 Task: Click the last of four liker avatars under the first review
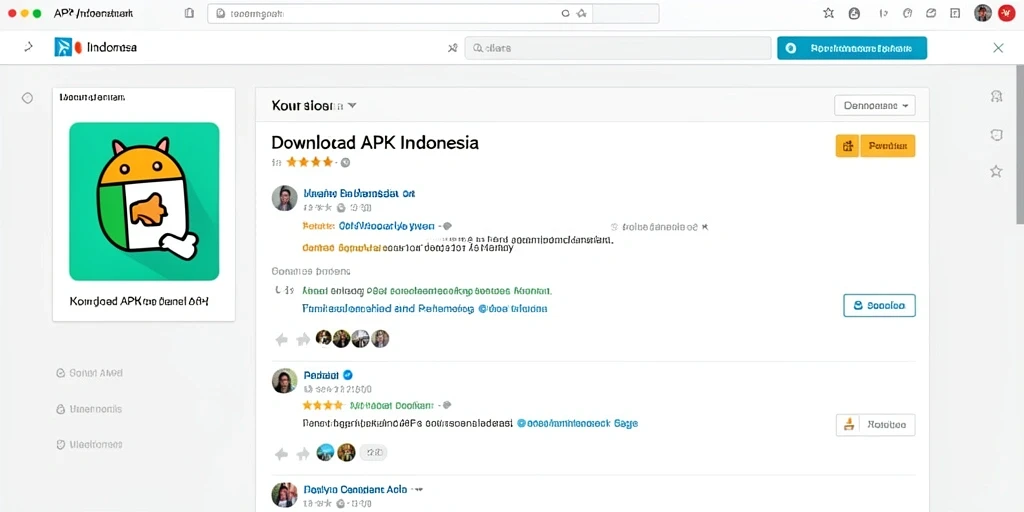(380, 338)
